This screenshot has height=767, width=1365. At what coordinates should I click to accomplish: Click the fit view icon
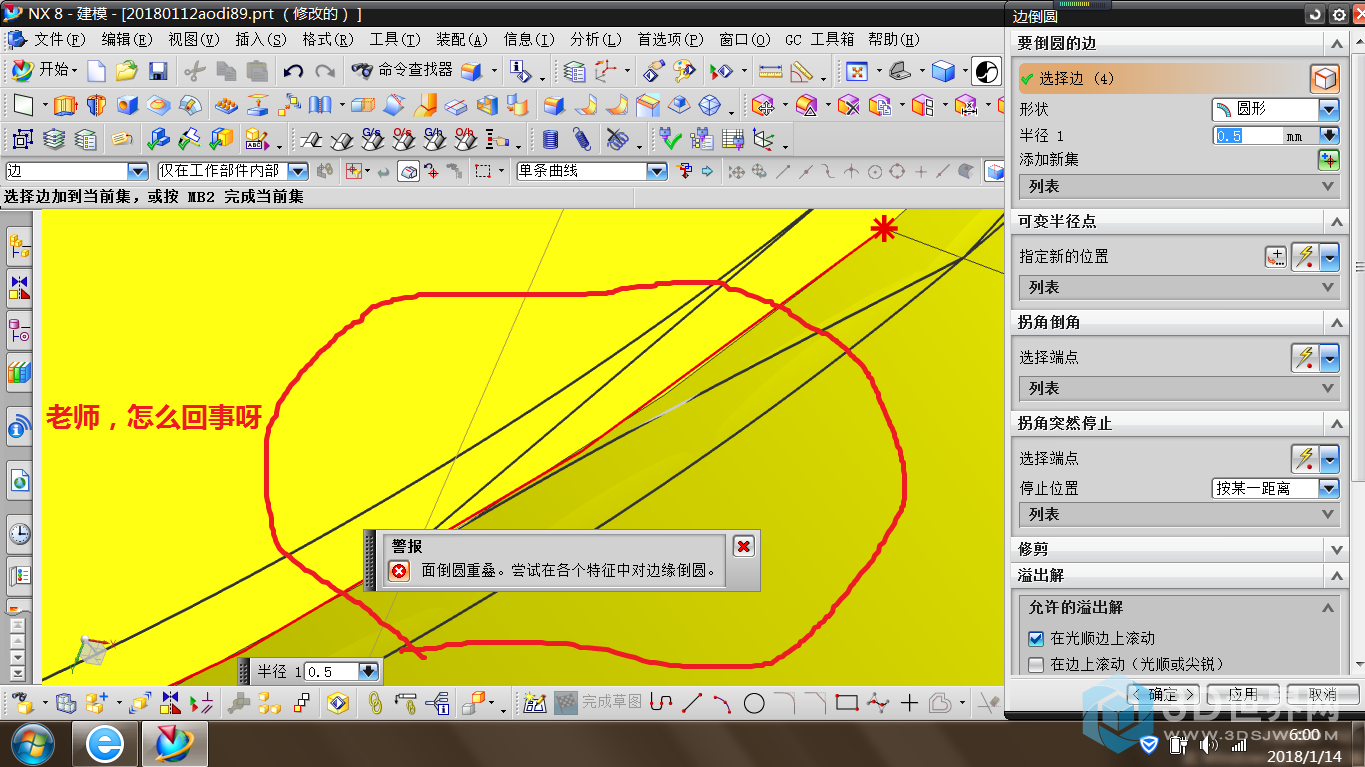pos(856,71)
